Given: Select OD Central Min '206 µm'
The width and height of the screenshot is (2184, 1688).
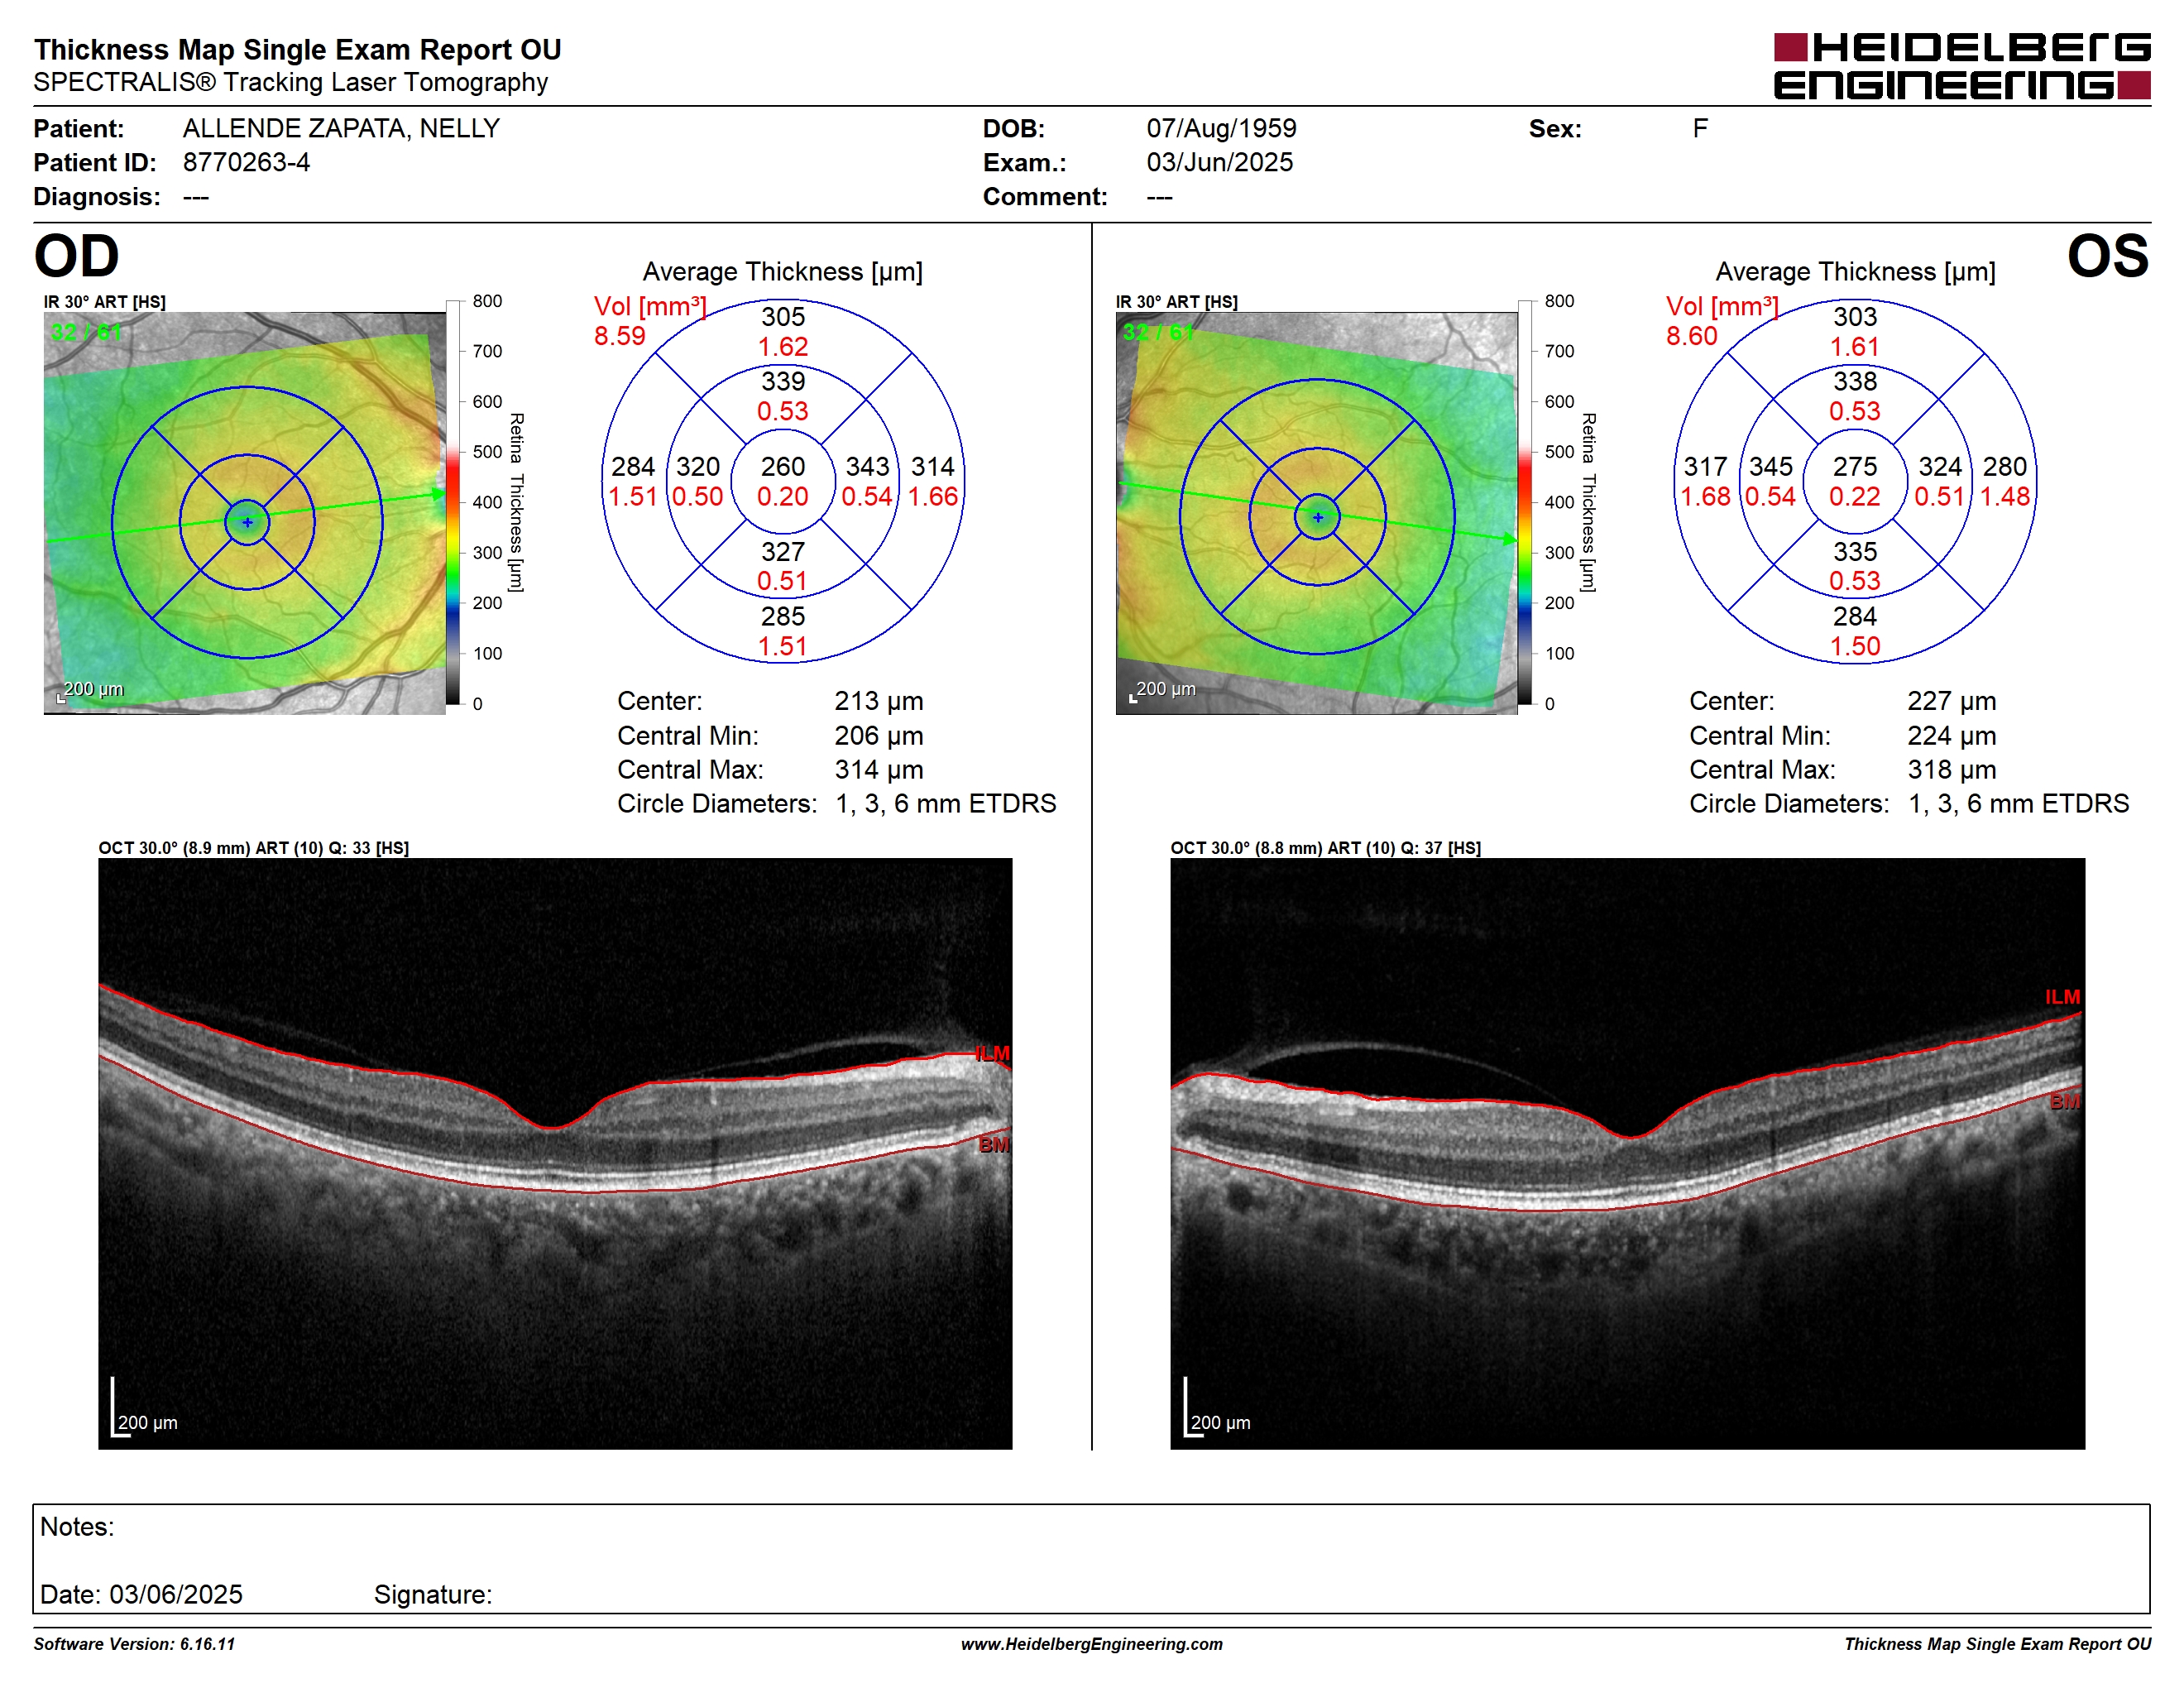Looking at the screenshot, I should [x=879, y=736].
